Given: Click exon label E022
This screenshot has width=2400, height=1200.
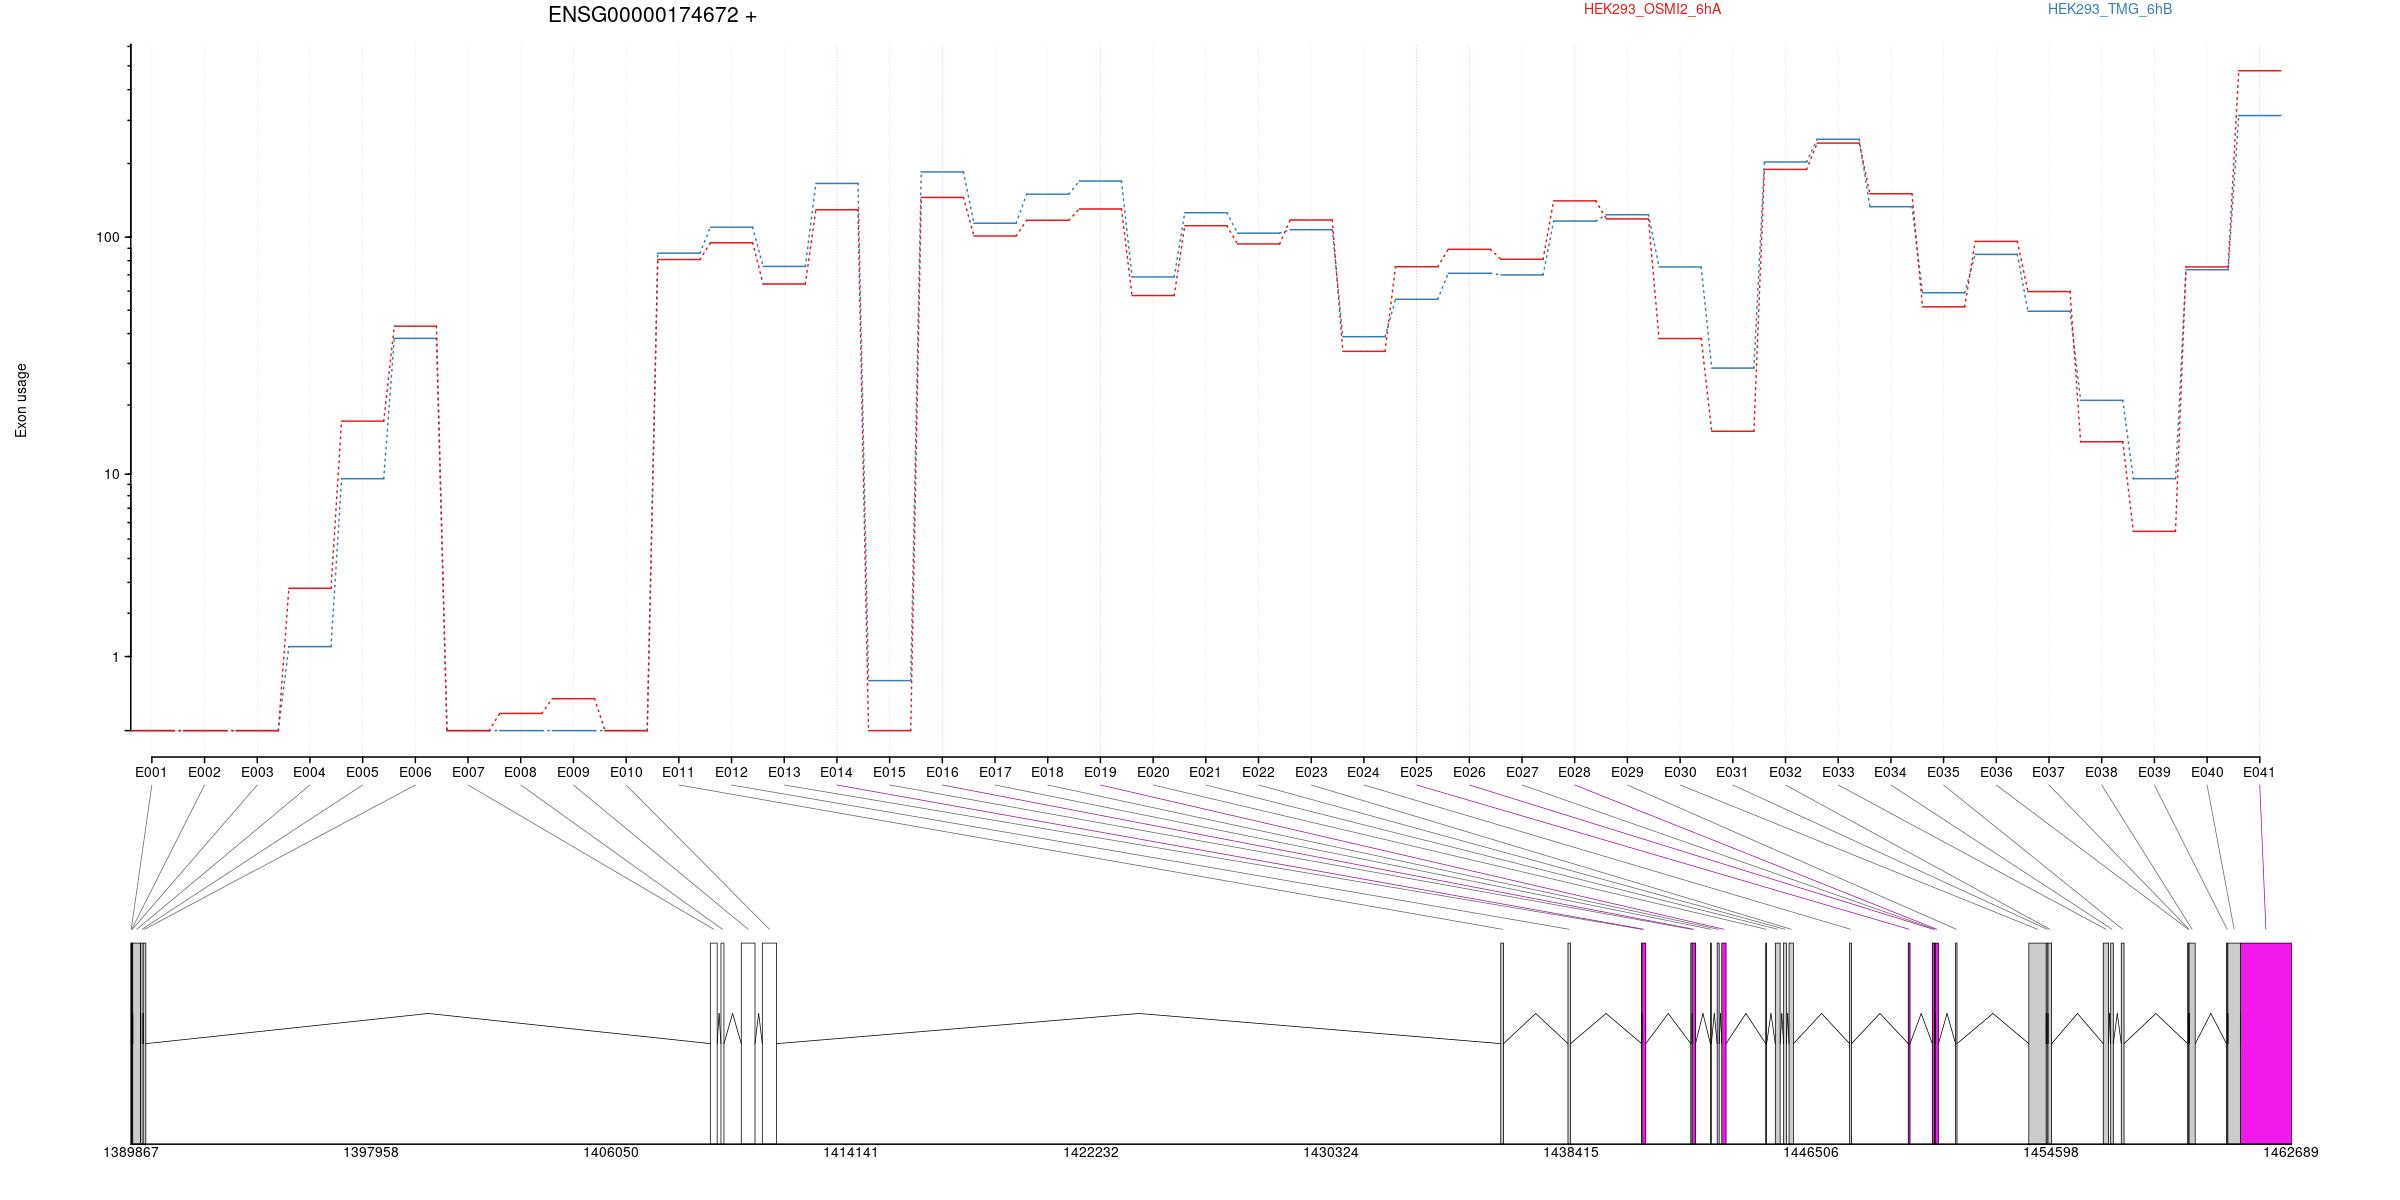Looking at the screenshot, I should point(1258,772).
